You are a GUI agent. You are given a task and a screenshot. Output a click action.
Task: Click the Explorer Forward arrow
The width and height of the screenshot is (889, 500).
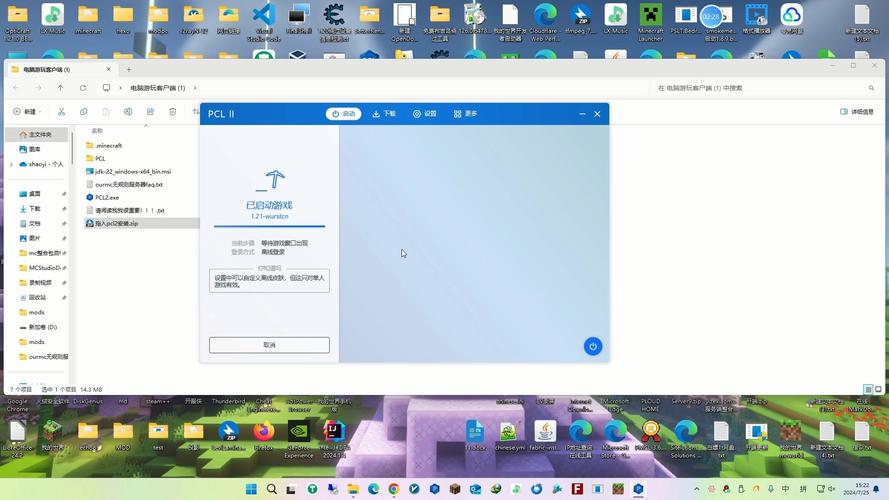point(38,88)
